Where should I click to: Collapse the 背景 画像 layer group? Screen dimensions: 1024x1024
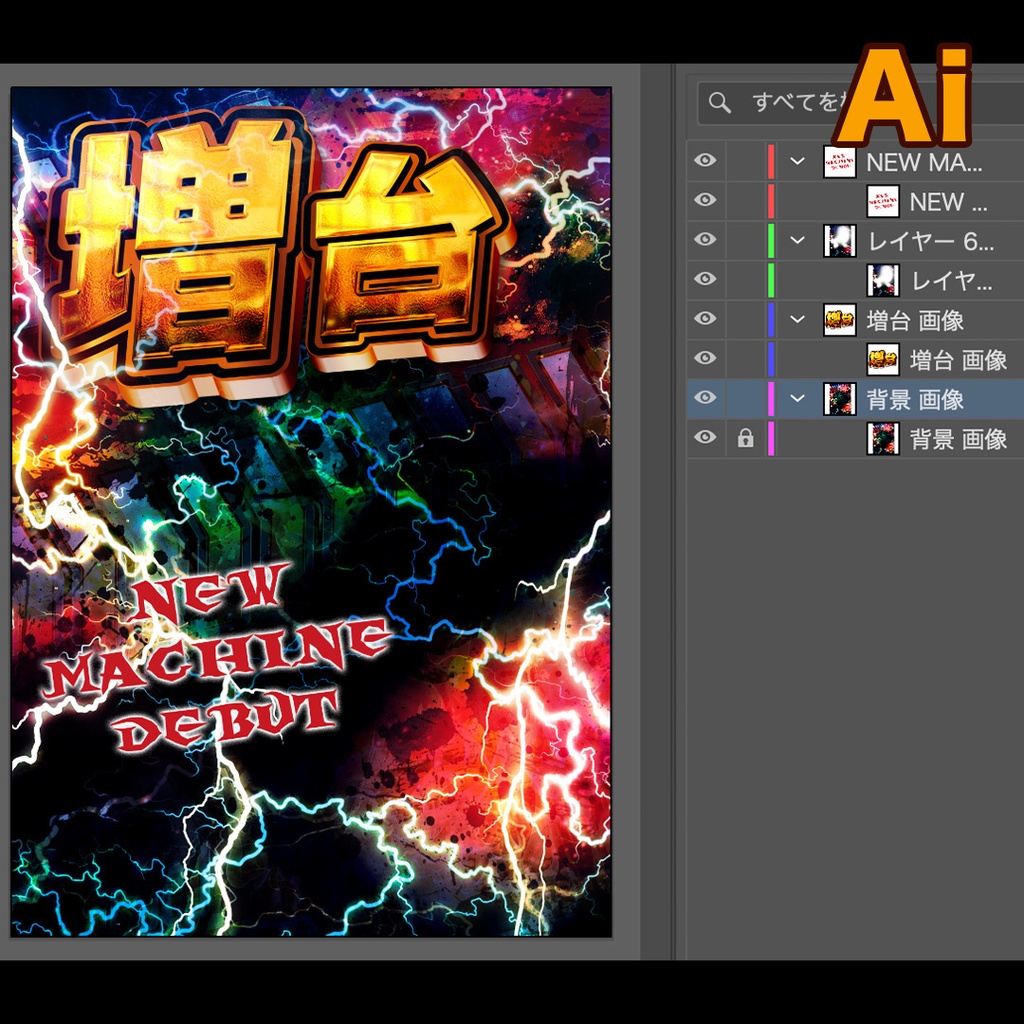[x=795, y=398]
